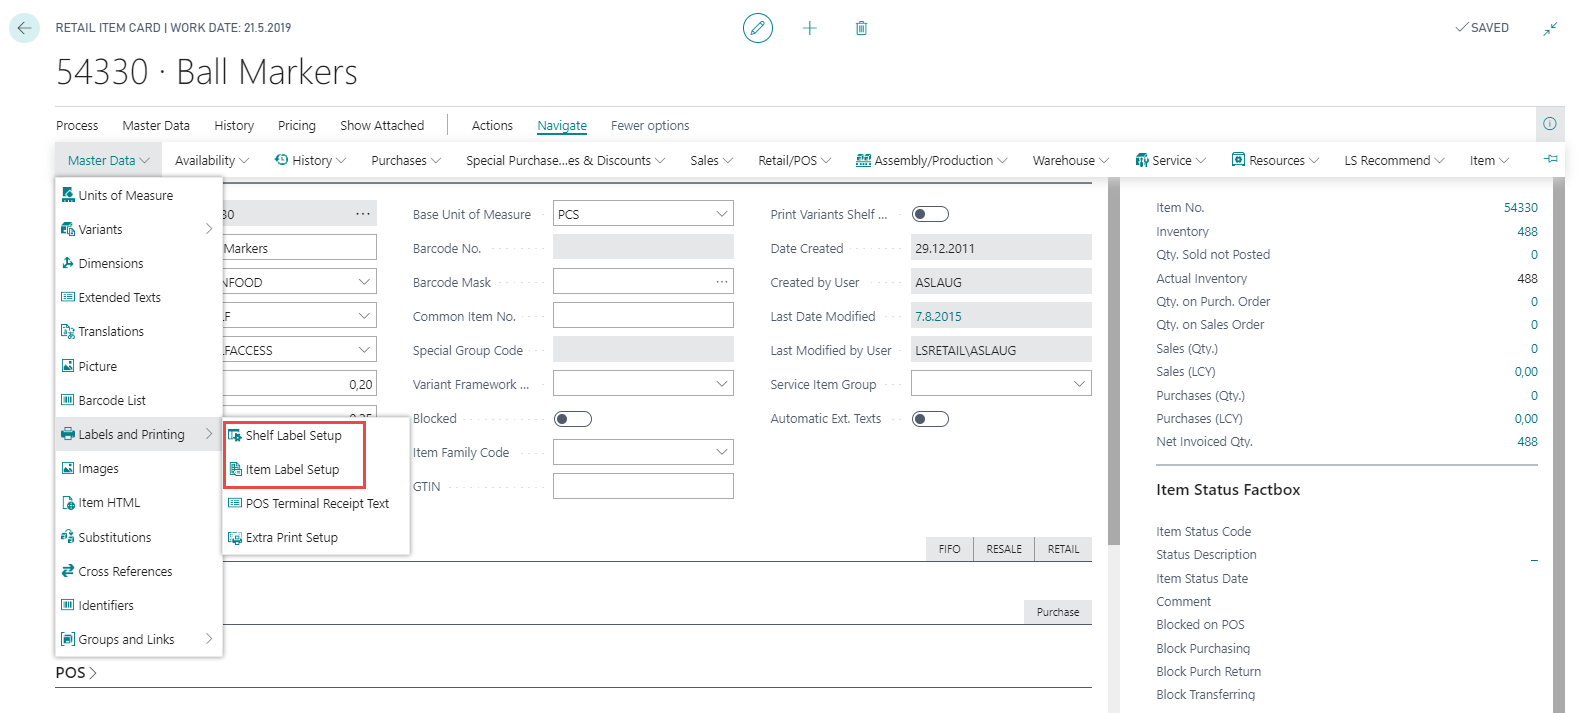This screenshot has width=1581, height=713.
Task: Toggle the Blocked switch
Action: click(573, 419)
